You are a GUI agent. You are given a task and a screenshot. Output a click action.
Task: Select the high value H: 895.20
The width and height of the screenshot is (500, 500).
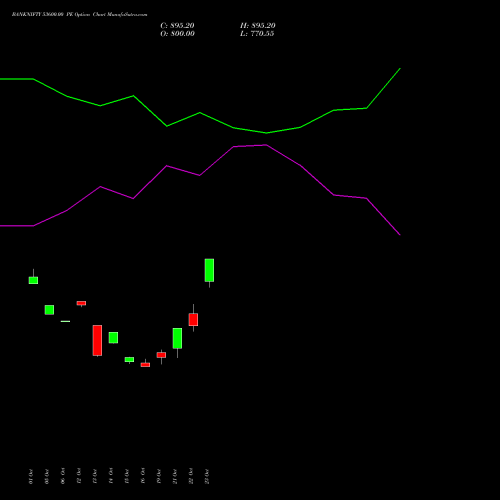point(258,26)
